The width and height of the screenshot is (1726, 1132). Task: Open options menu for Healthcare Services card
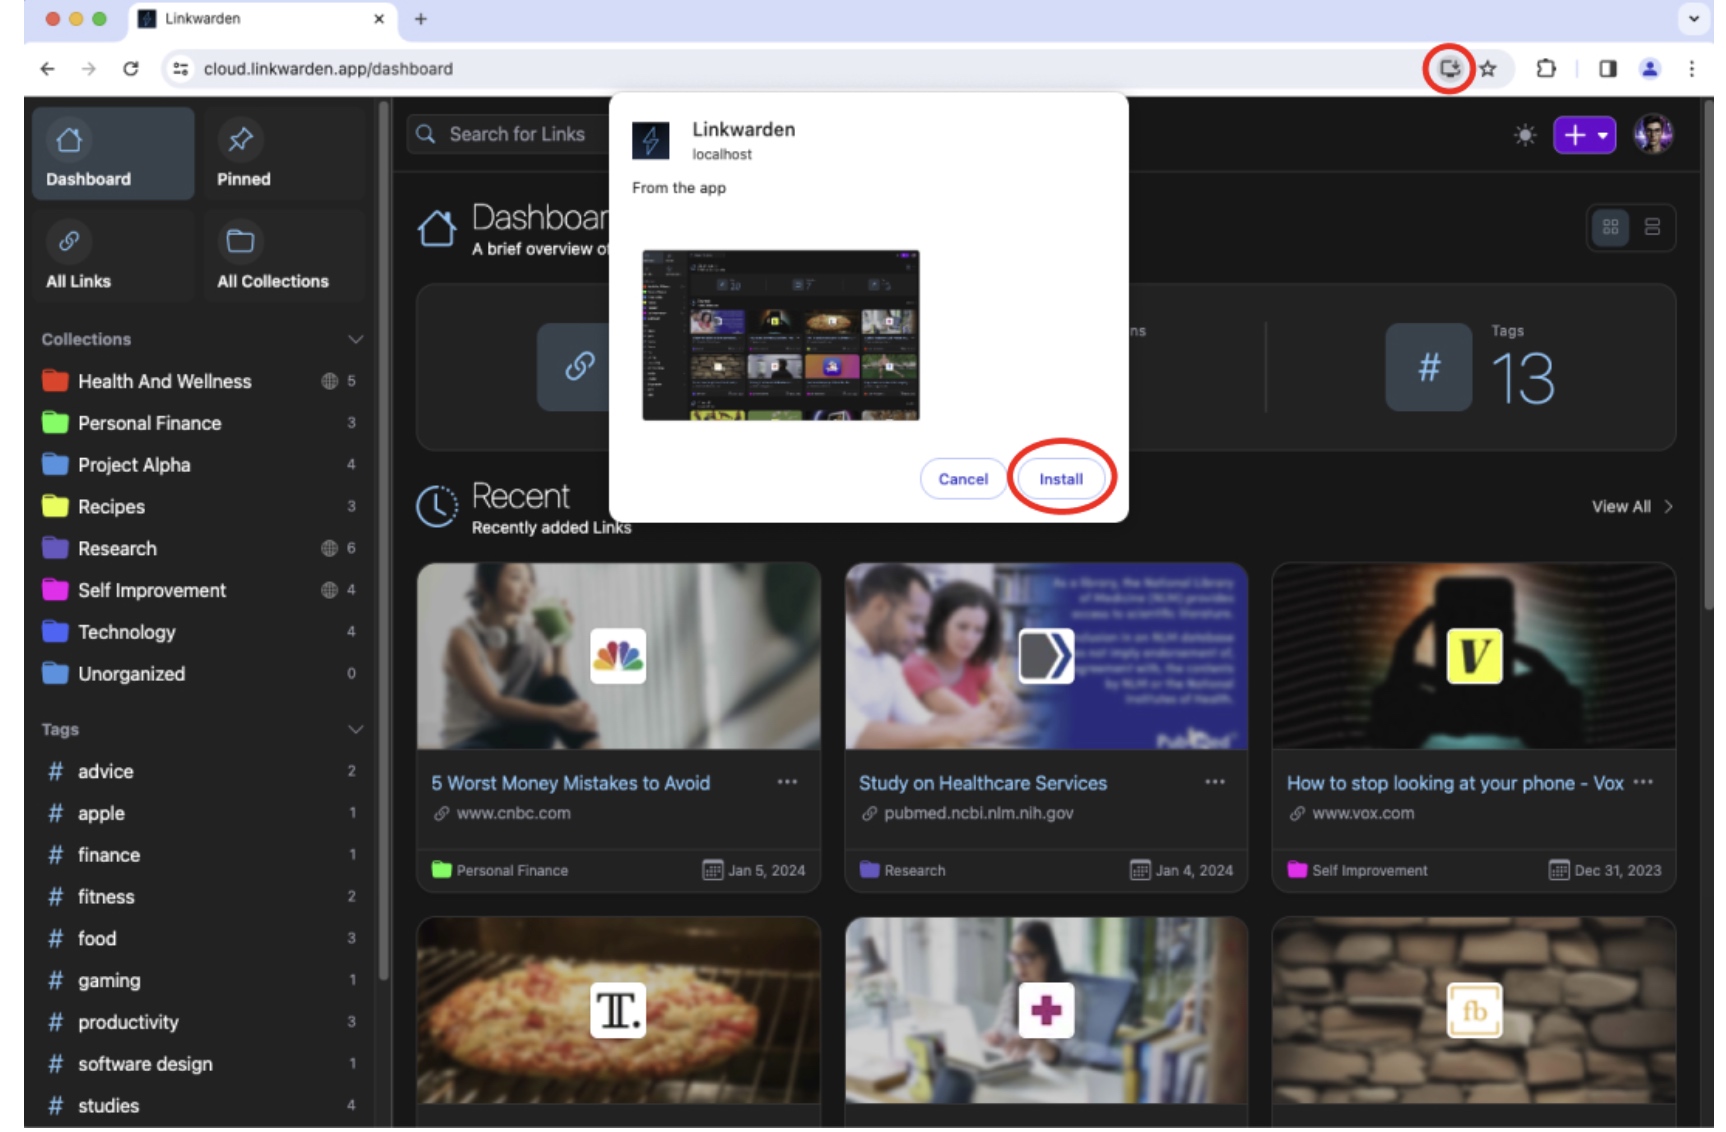click(x=1215, y=782)
